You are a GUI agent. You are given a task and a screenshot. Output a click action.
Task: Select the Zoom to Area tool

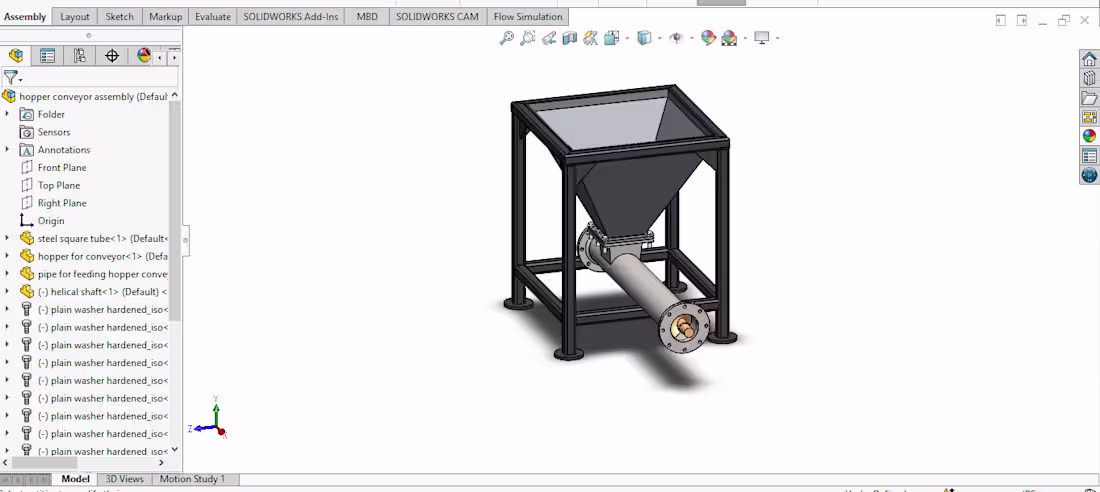click(x=528, y=38)
